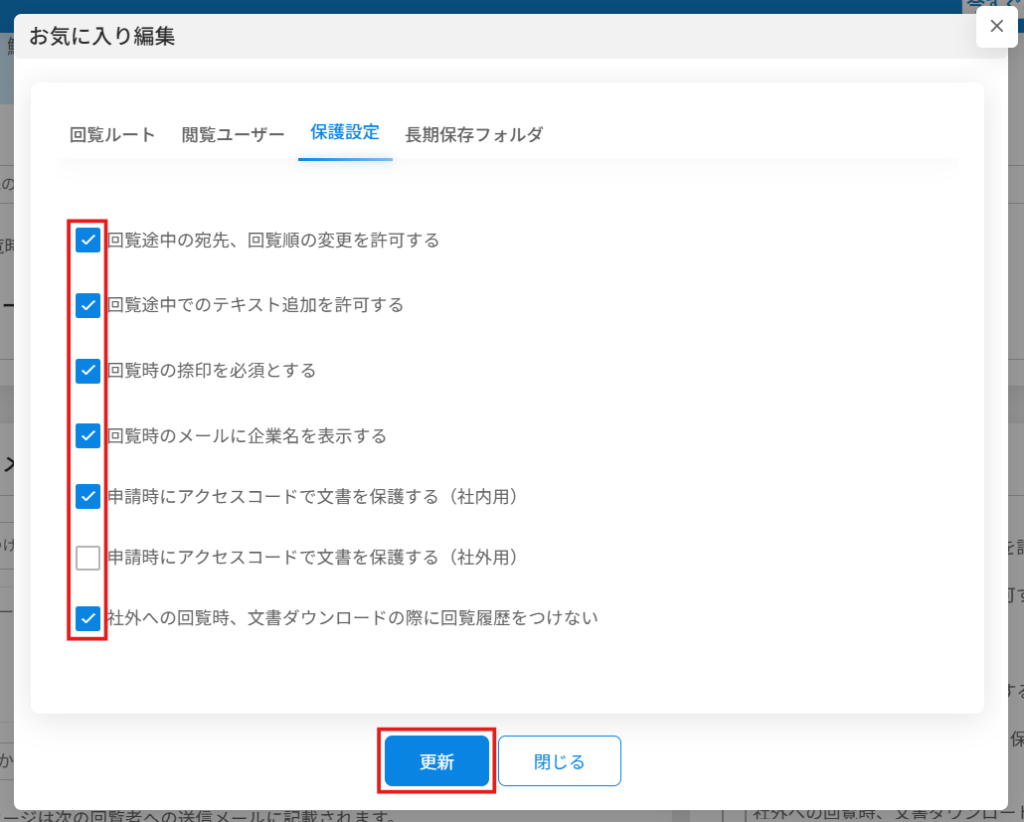Click the label text 回覧途中でのテキスト追加を許可する
The width and height of the screenshot is (1024, 822).
255,305
